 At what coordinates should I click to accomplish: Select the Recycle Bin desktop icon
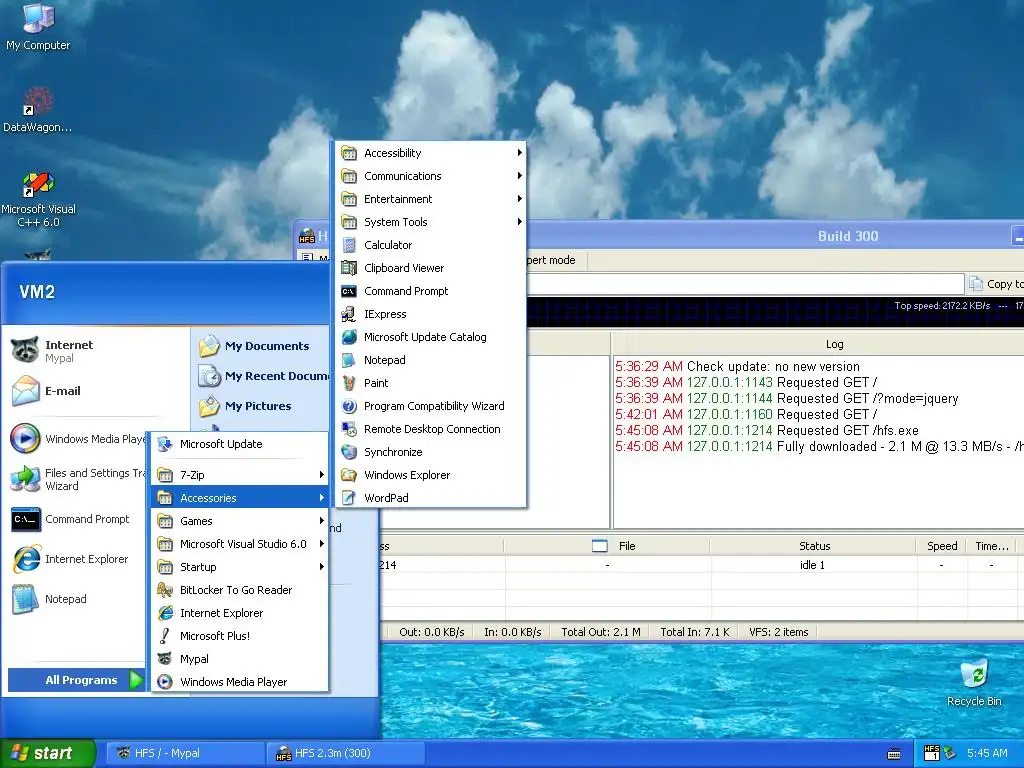pyautogui.click(x=974, y=682)
